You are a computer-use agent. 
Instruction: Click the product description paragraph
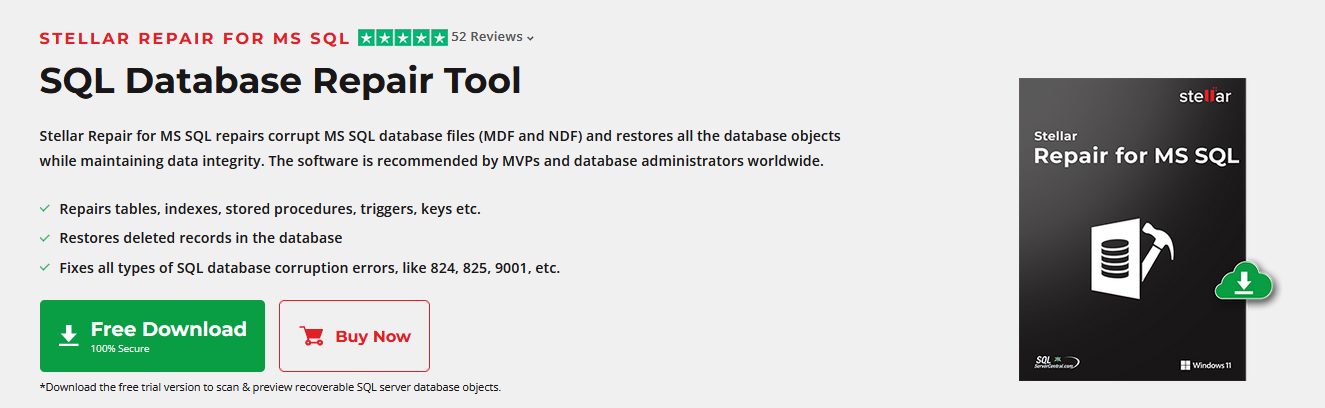(440, 148)
